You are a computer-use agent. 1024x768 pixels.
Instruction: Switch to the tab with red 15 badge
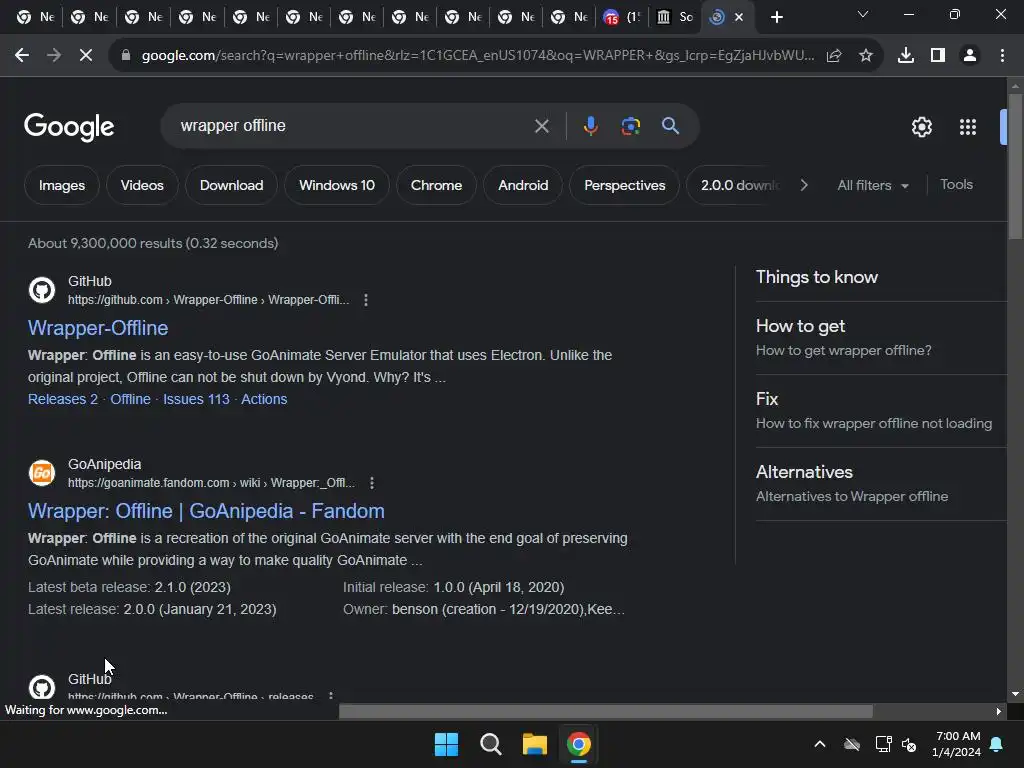coord(622,17)
